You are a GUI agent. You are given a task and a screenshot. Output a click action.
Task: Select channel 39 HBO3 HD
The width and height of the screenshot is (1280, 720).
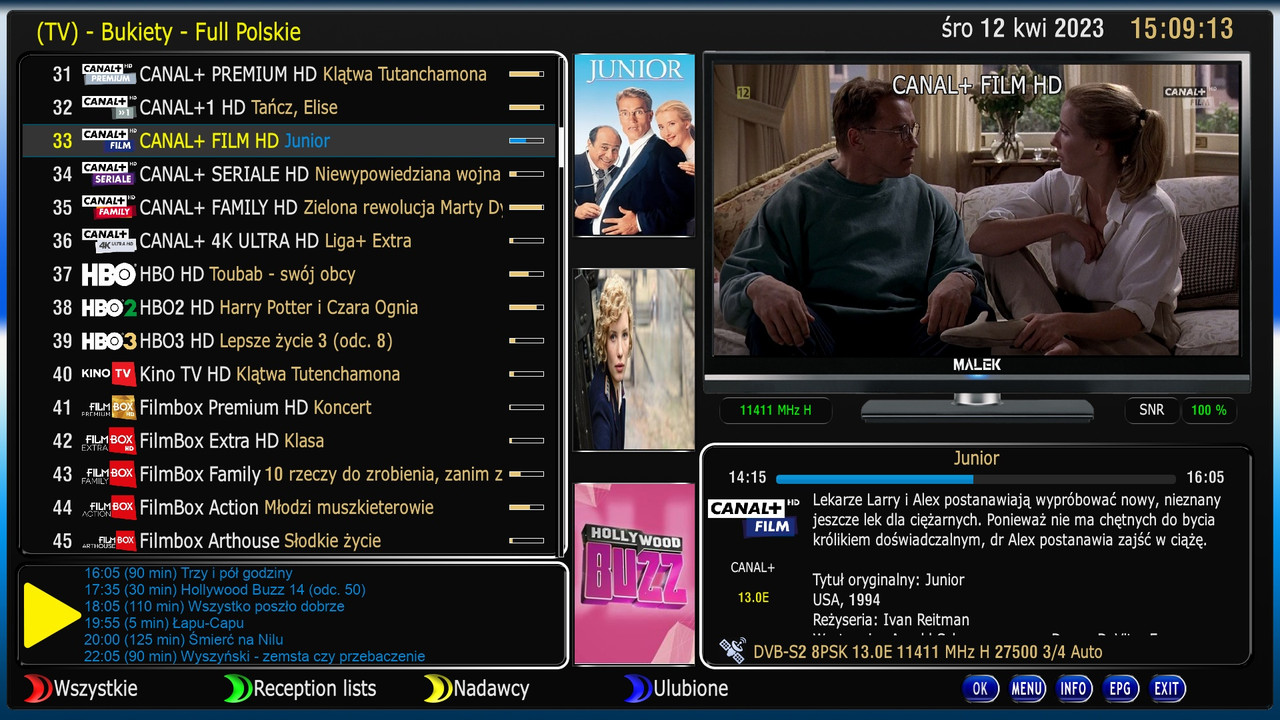[x=289, y=341]
